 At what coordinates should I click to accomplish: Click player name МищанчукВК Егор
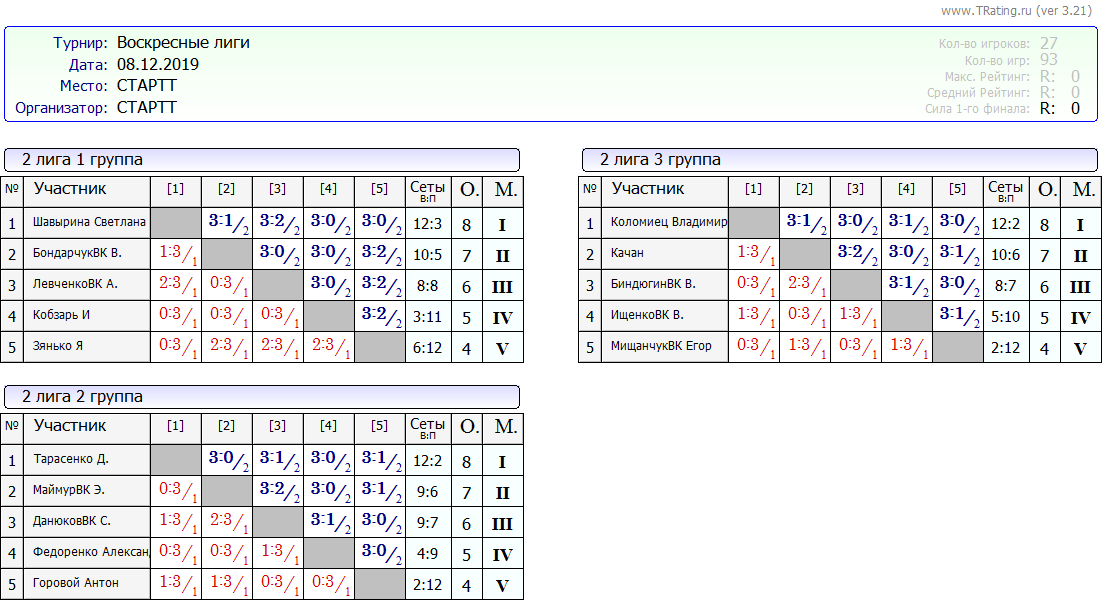[661, 347]
